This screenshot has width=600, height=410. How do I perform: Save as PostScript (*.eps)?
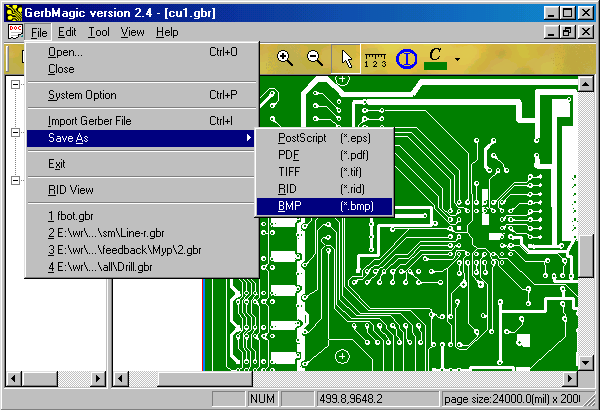pos(324,138)
